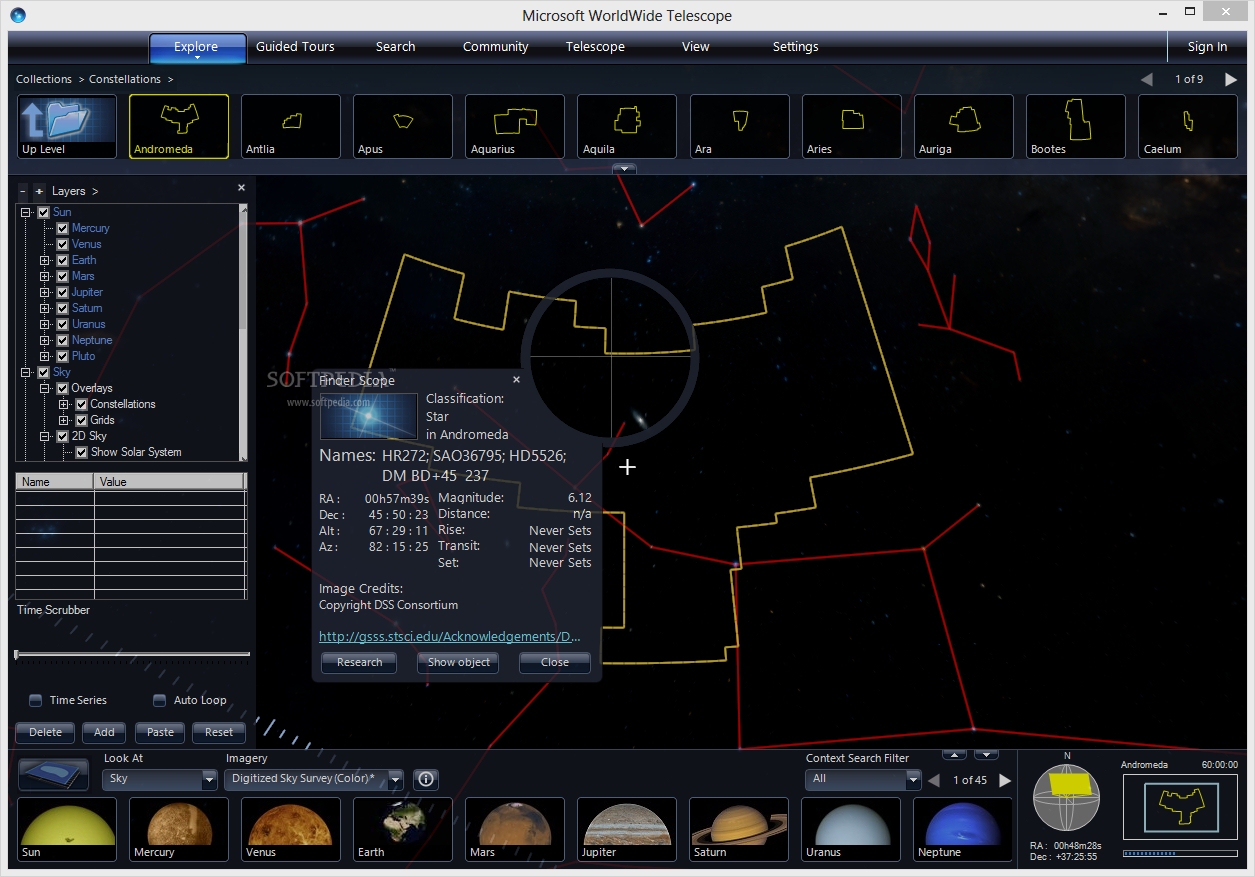Expand the Mars tree node
The width and height of the screenshot is (1255, 877).
click(x=45, y=276)
